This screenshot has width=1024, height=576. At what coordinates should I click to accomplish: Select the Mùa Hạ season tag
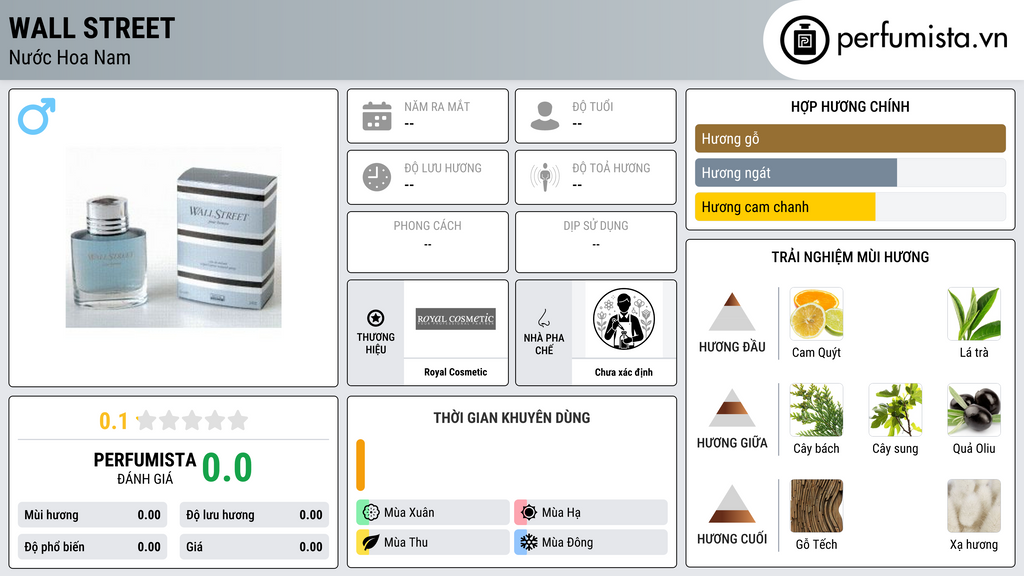(x=591, y=512)
